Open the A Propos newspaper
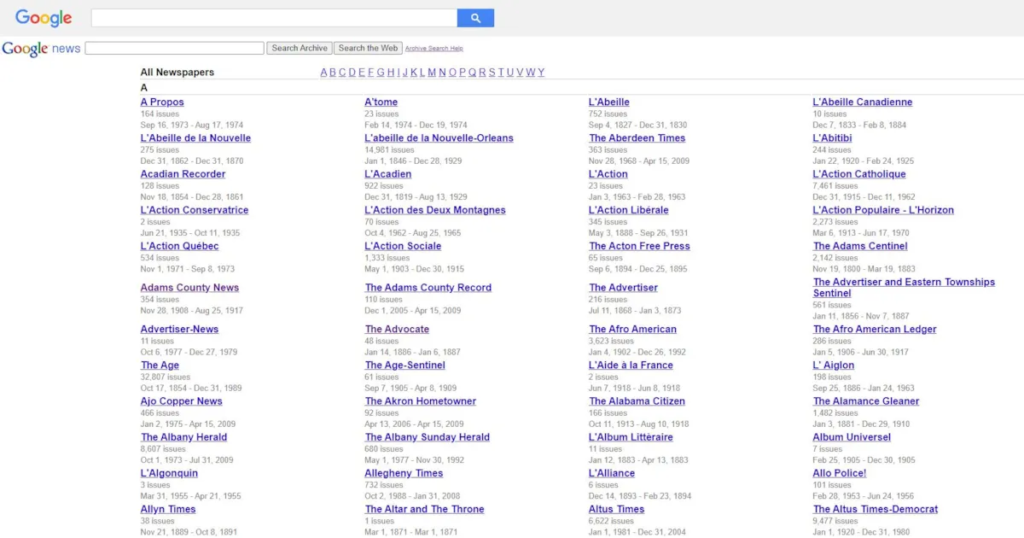 (162, 102)
